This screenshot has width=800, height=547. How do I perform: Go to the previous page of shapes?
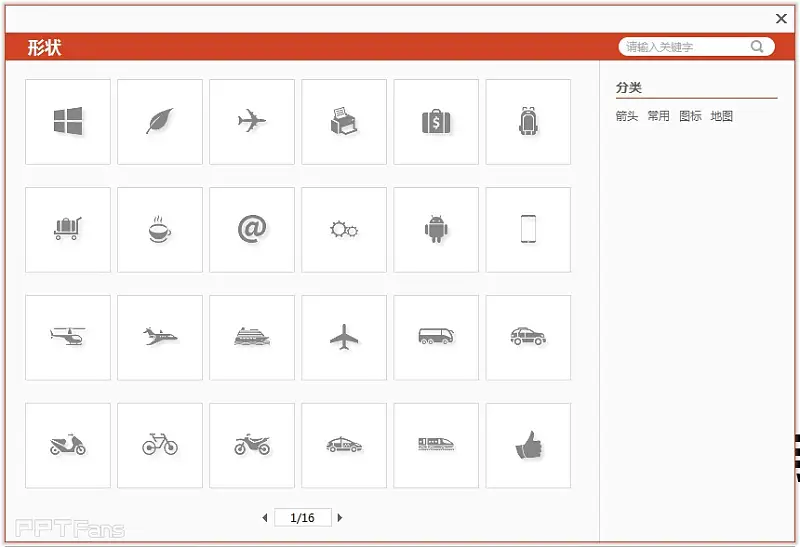pyautogui.click(x=265, y=518)
